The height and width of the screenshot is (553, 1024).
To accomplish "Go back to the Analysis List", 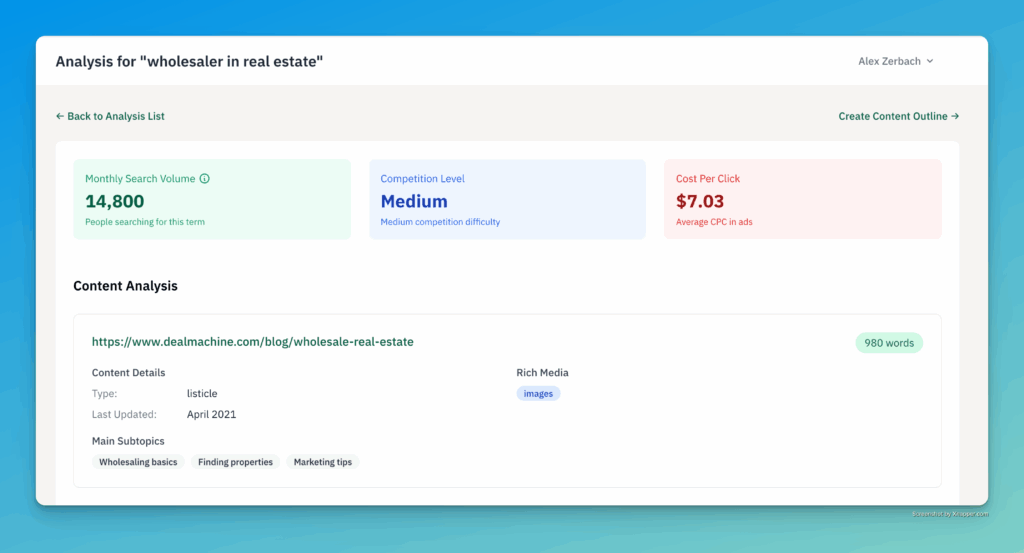I will (x=110, y=116).
